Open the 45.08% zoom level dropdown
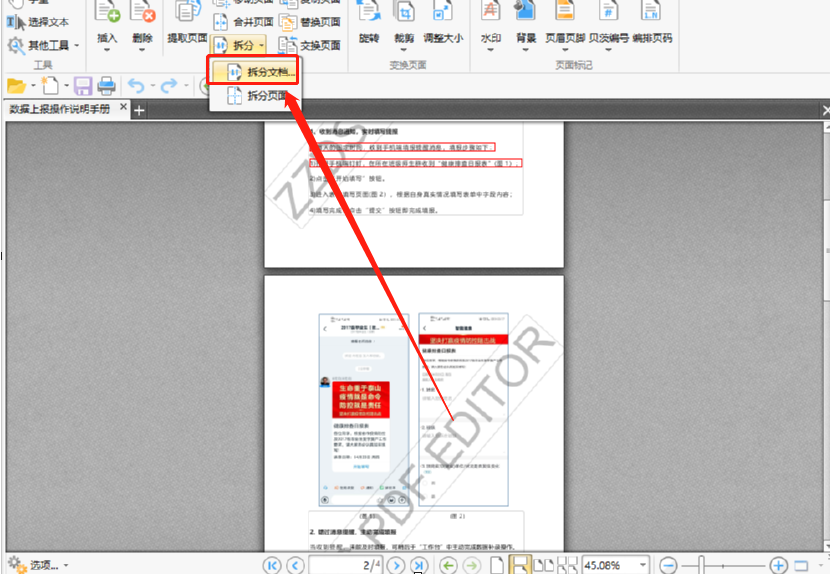The height and width of the screenshot is (578, 830). (x=643, y=565)
